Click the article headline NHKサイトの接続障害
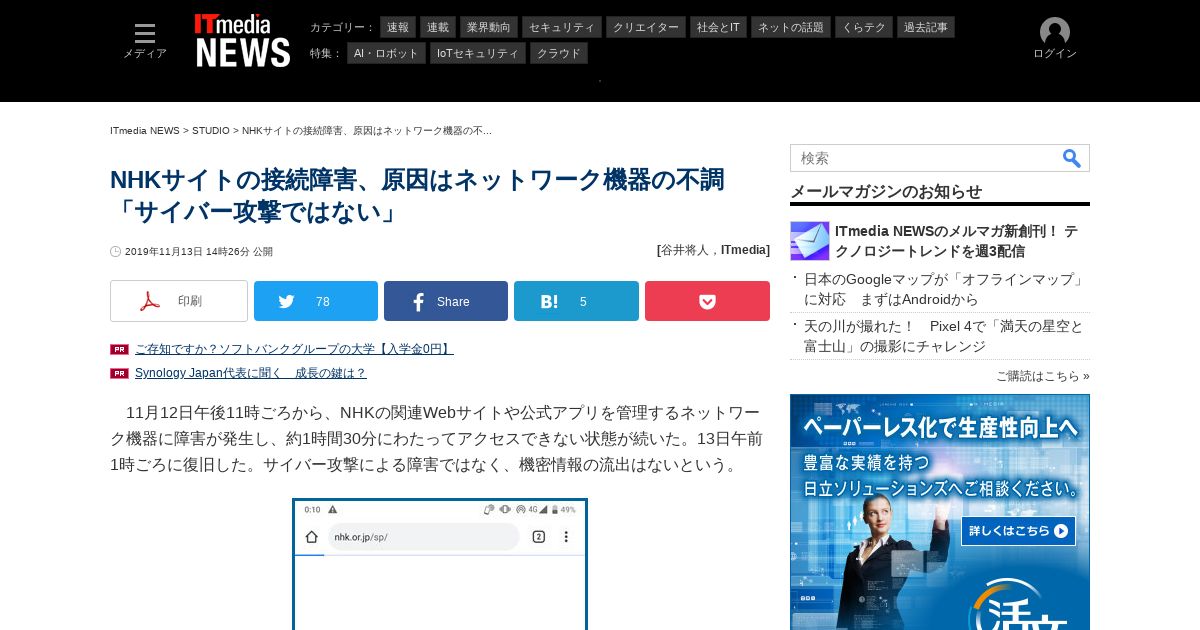1200x630 pixels. point(417,196)
